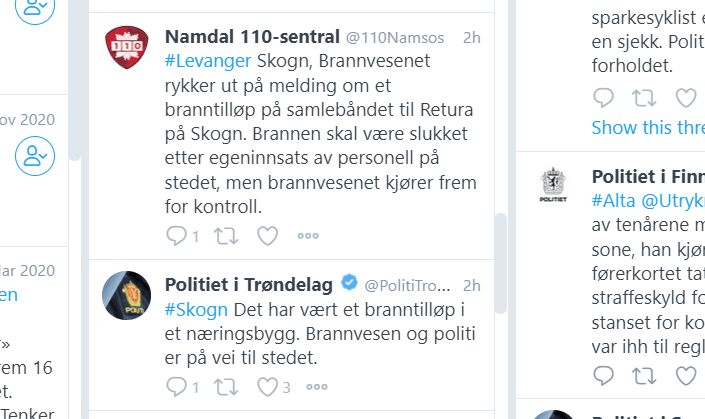
Task: Reply to the Politiet i Trøndelag tweet
Action: point(176,386)
